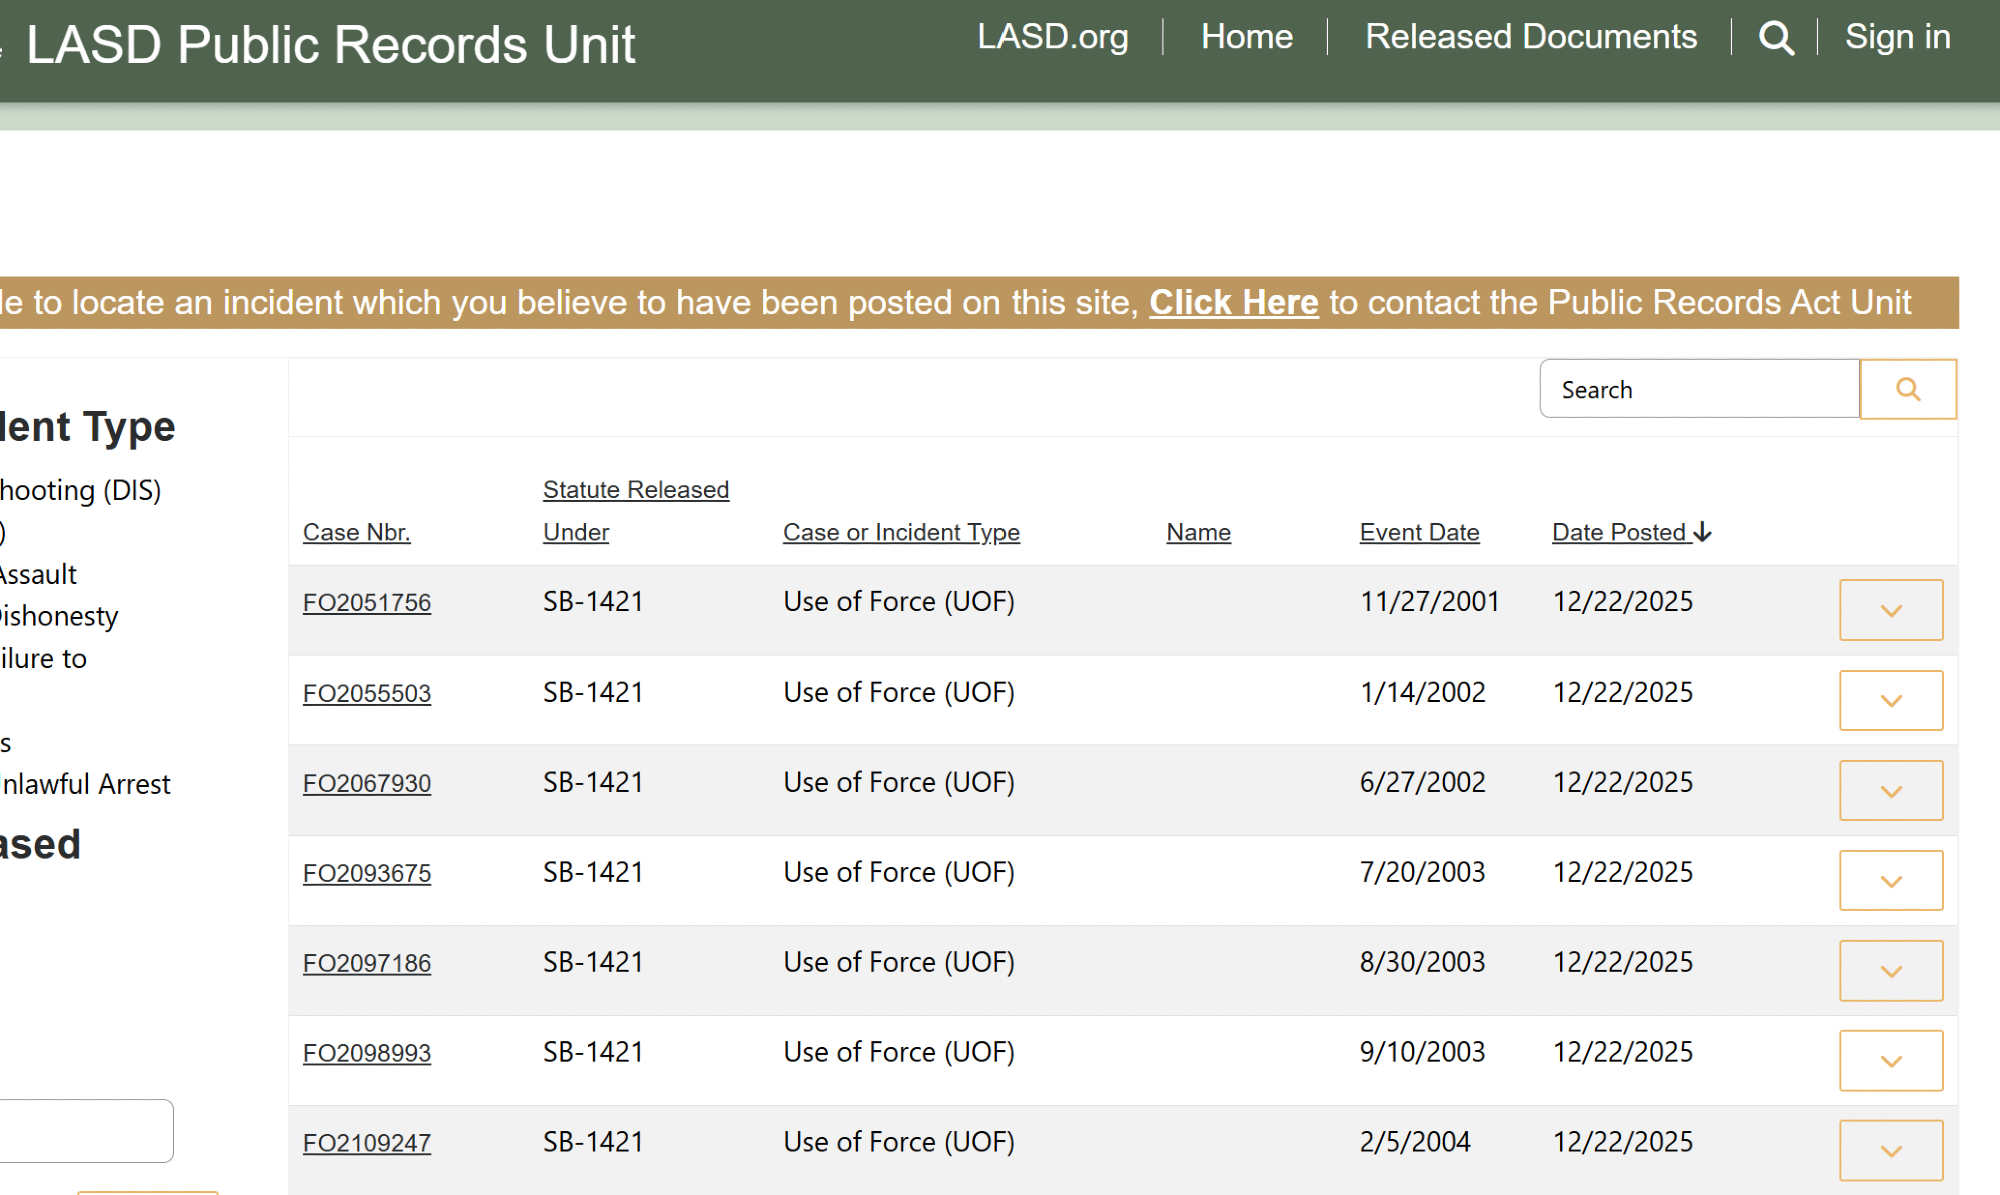2000x1195 pixels.
Task: Click Sign in at the top
Action: coord(1897,37)
